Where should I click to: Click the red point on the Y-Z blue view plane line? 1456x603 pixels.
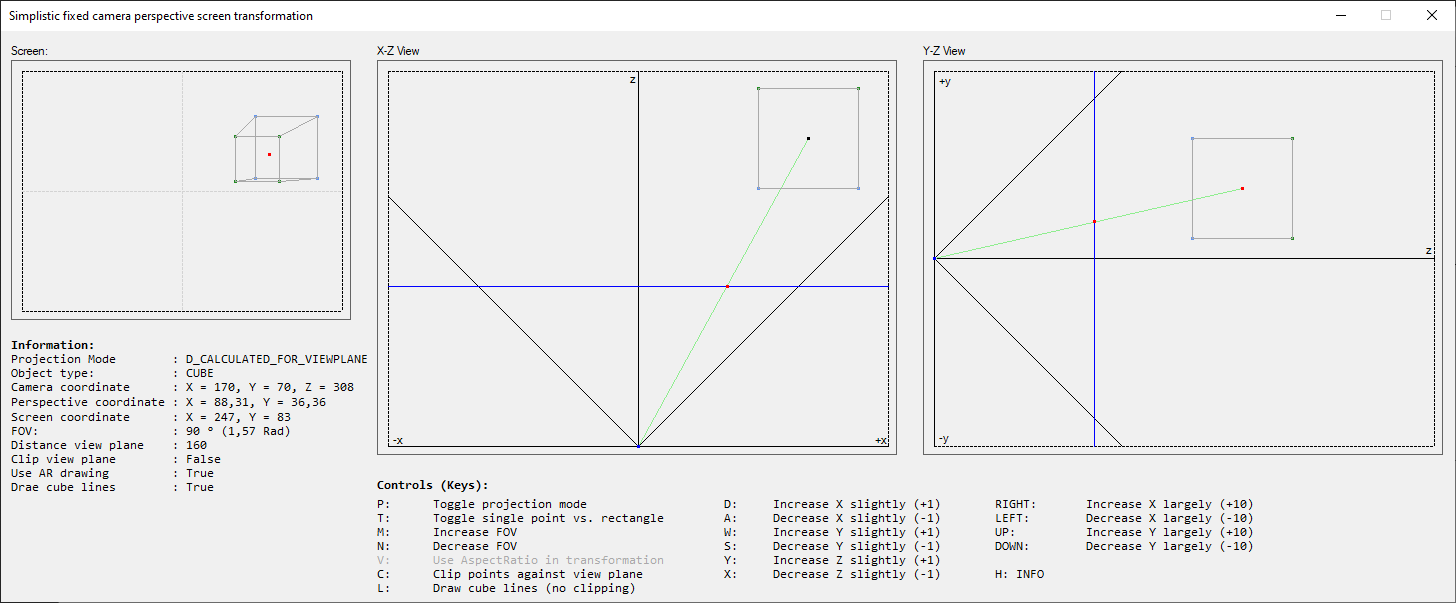pyautogui.click(x=1094, y=221)
